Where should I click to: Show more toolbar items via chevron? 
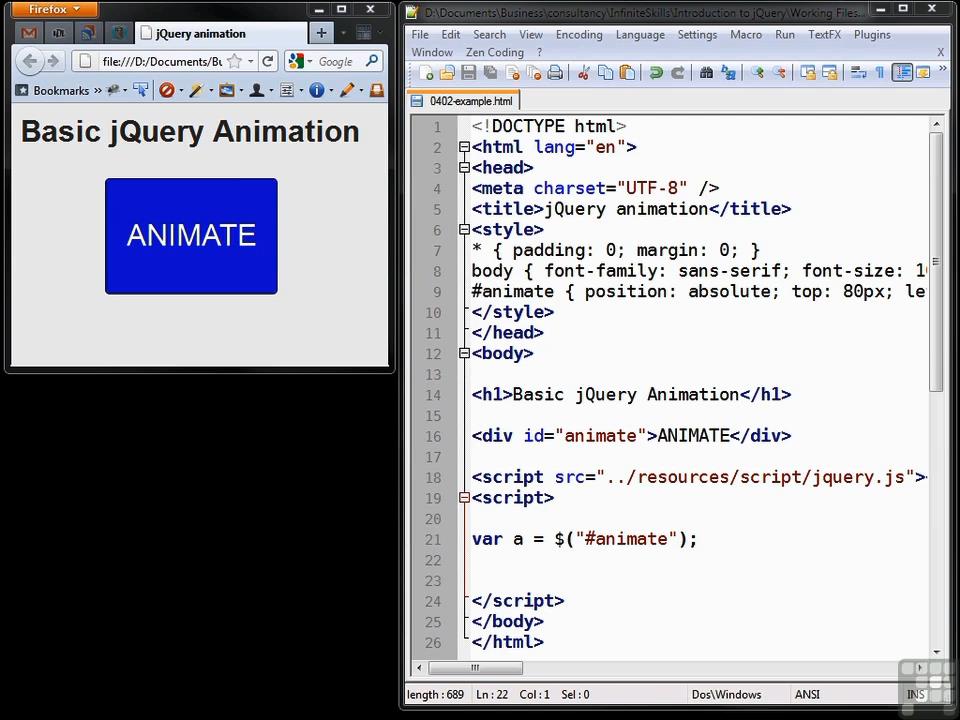click(x=942, y=69)
